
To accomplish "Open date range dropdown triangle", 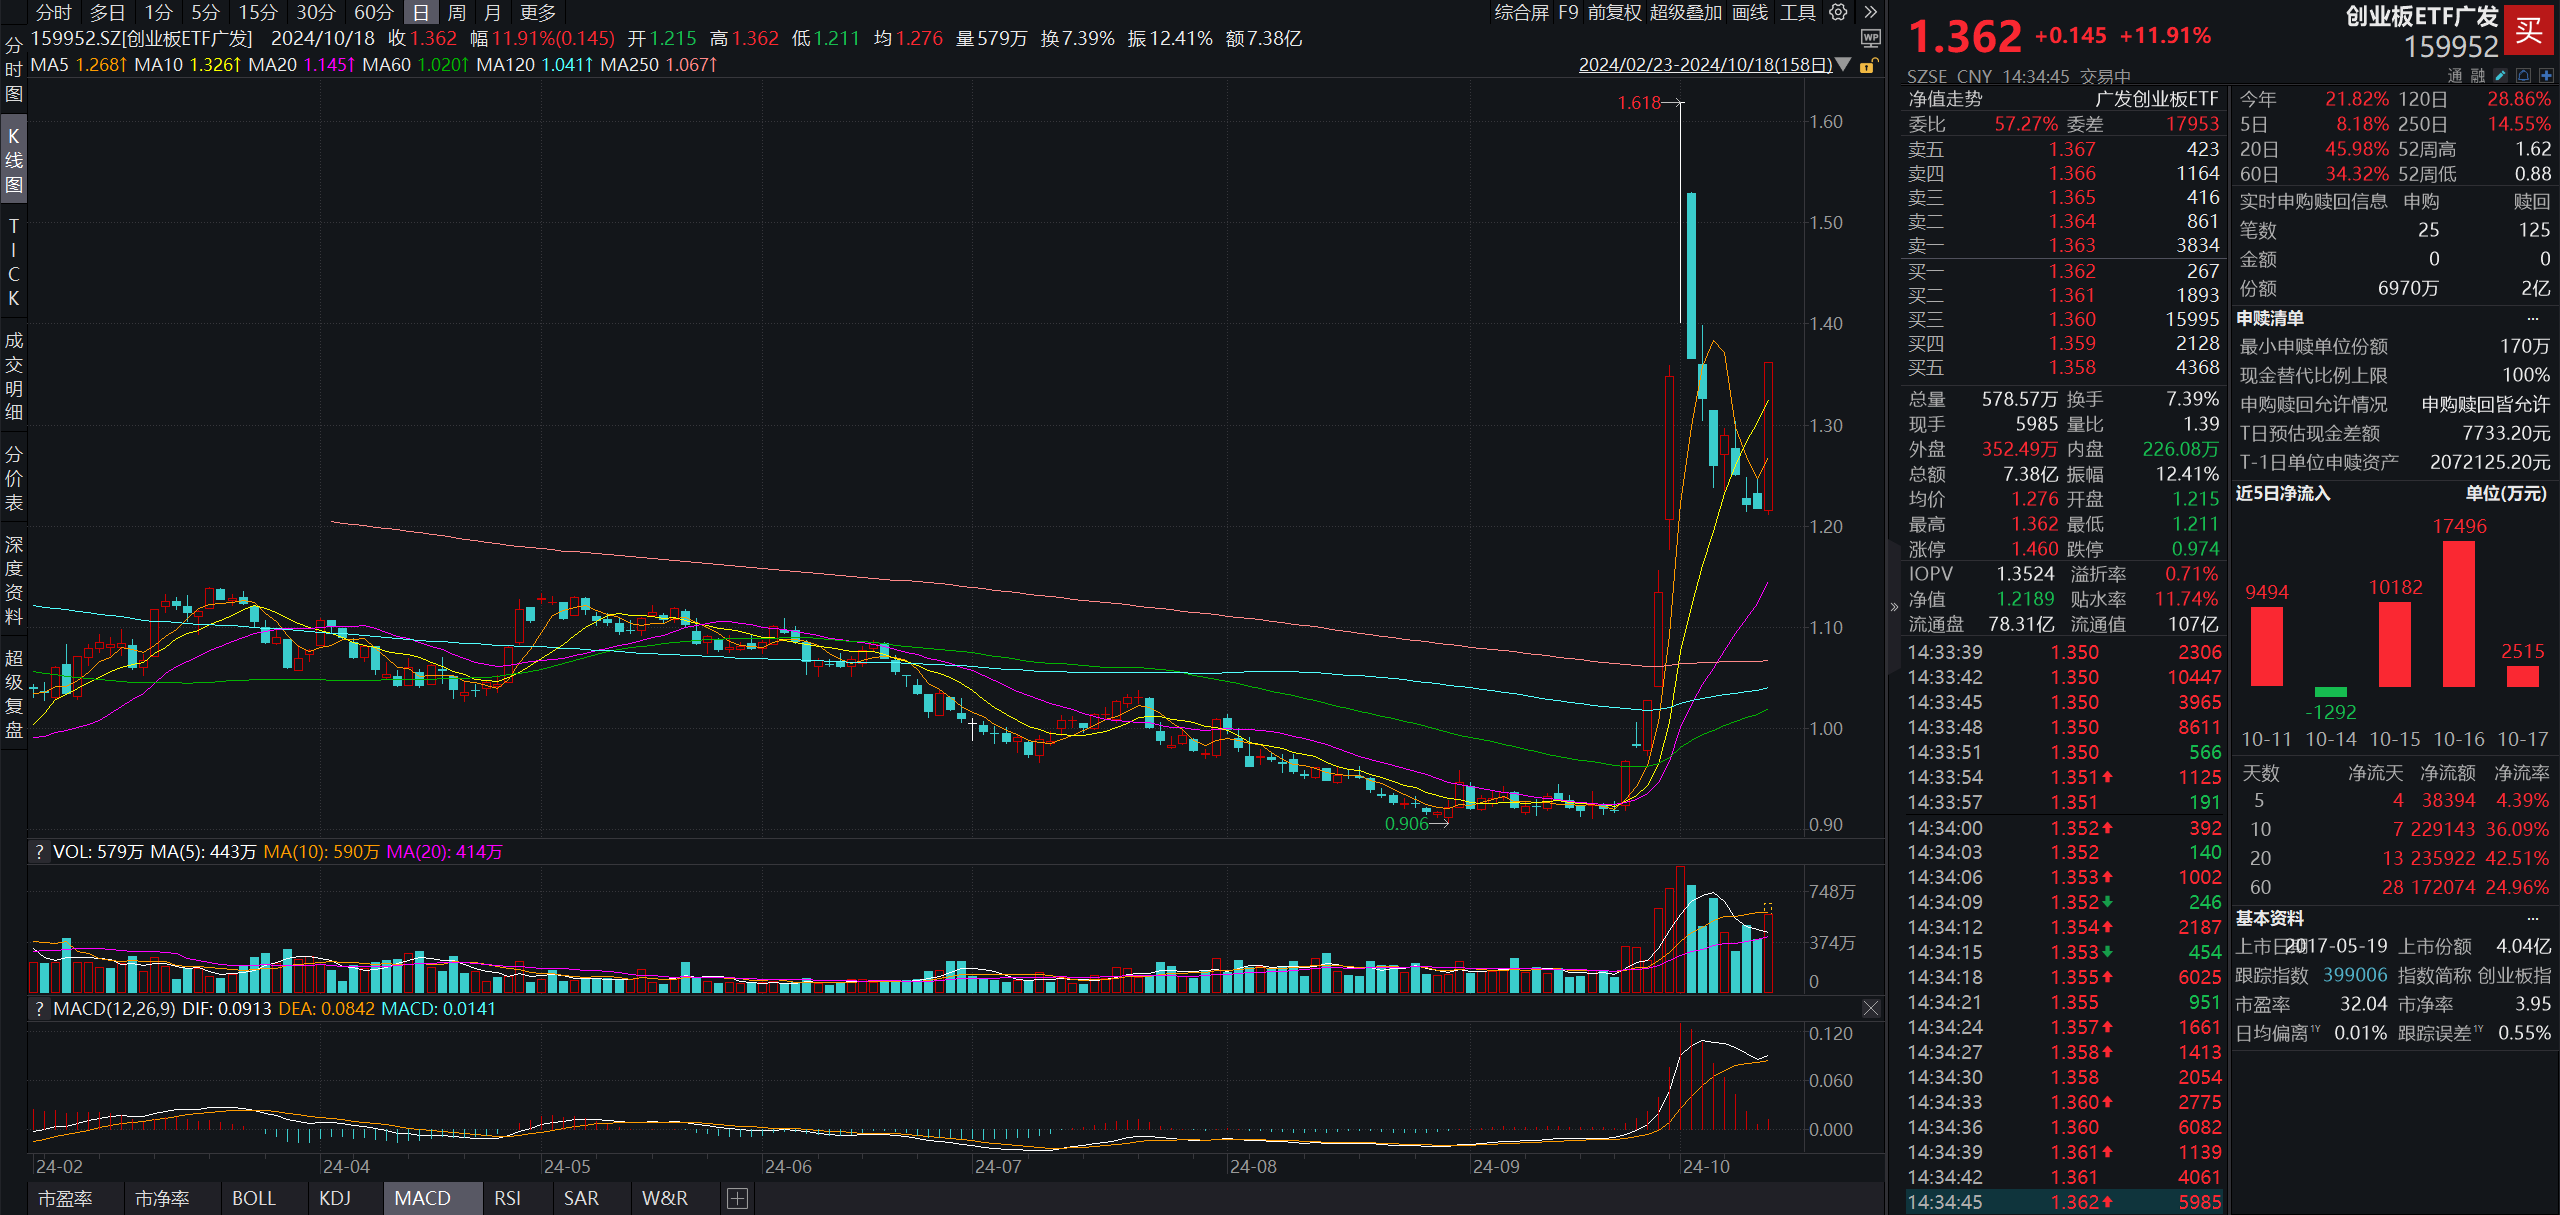I will (1843, 64).
